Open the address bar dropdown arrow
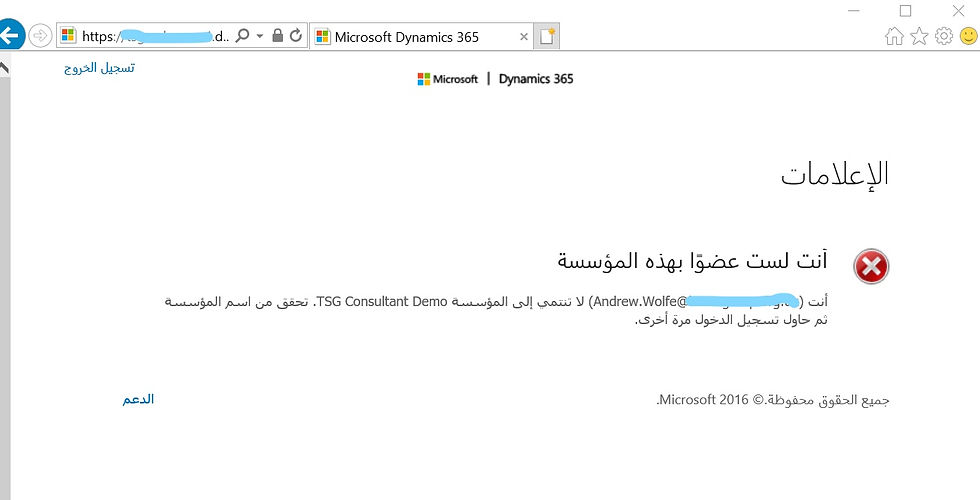 click(260, 36)
